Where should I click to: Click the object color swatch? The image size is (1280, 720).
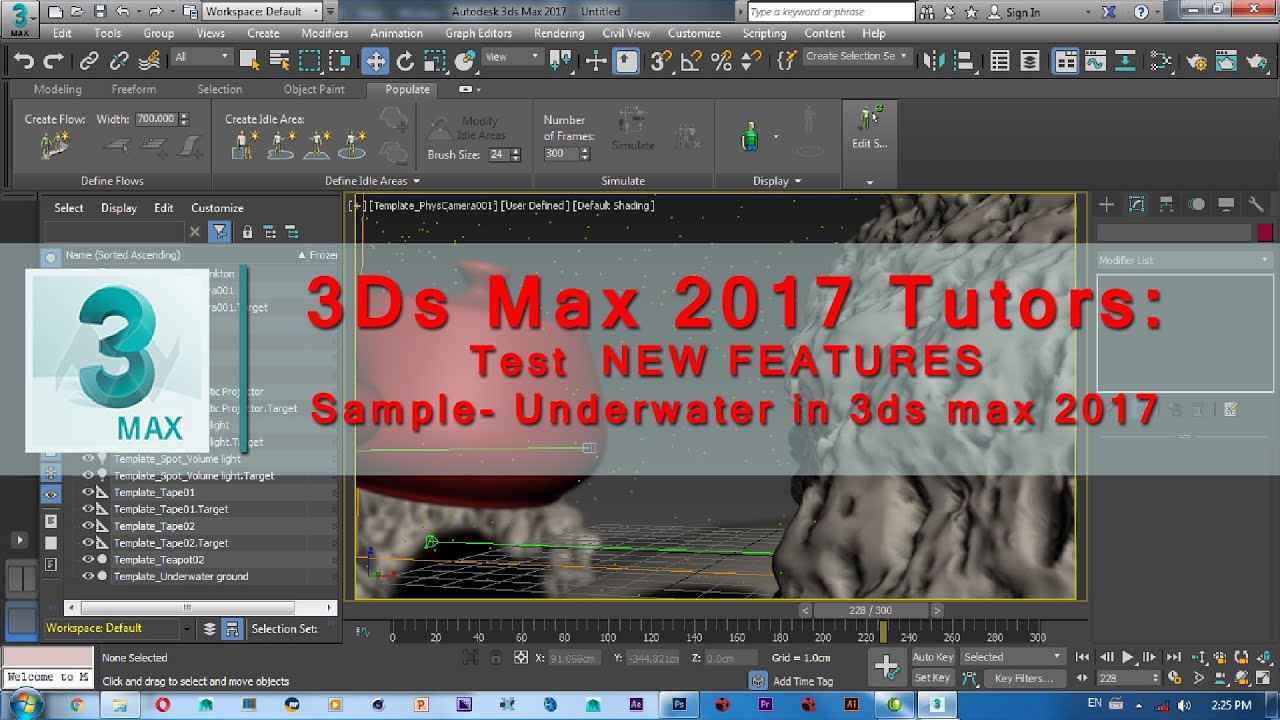click(x=1265, y=232)
